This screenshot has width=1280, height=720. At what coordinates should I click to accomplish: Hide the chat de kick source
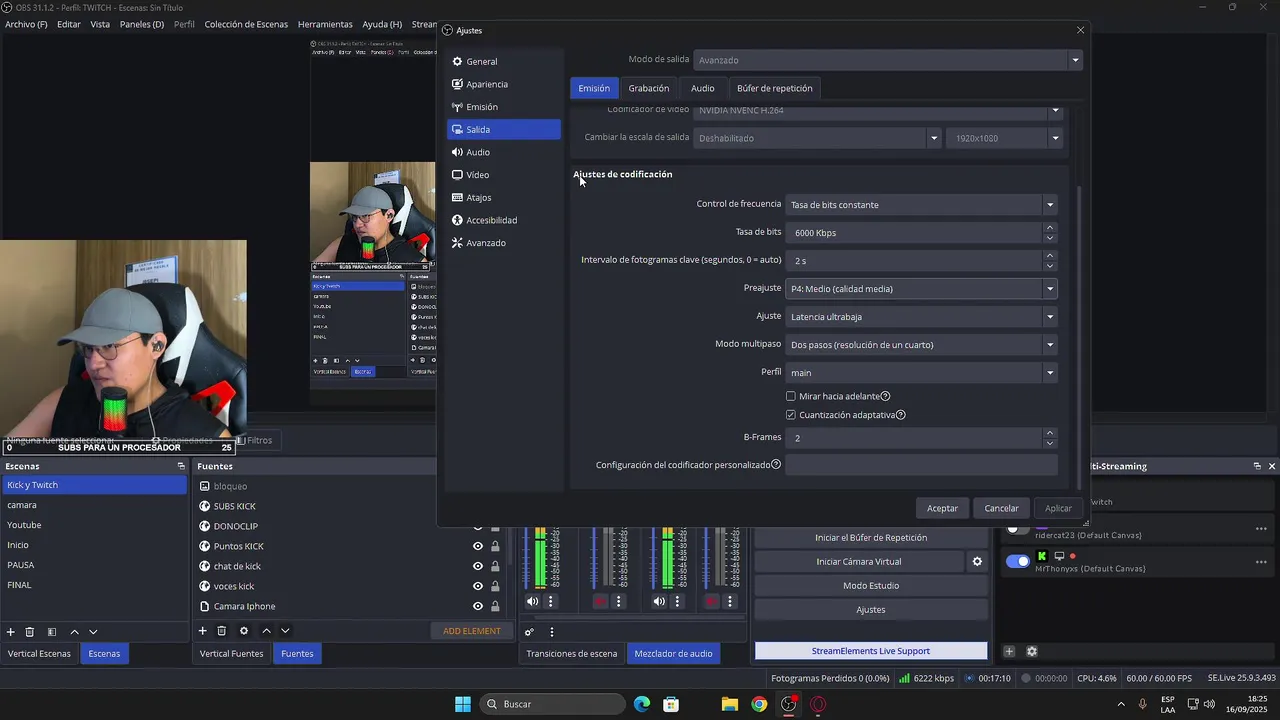478,566
